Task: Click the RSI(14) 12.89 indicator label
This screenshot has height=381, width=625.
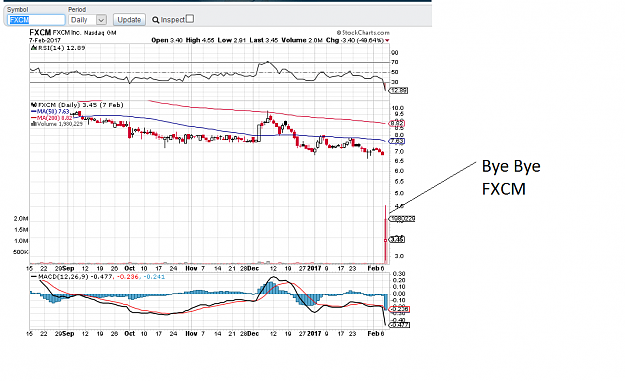Action: point(58,48)
